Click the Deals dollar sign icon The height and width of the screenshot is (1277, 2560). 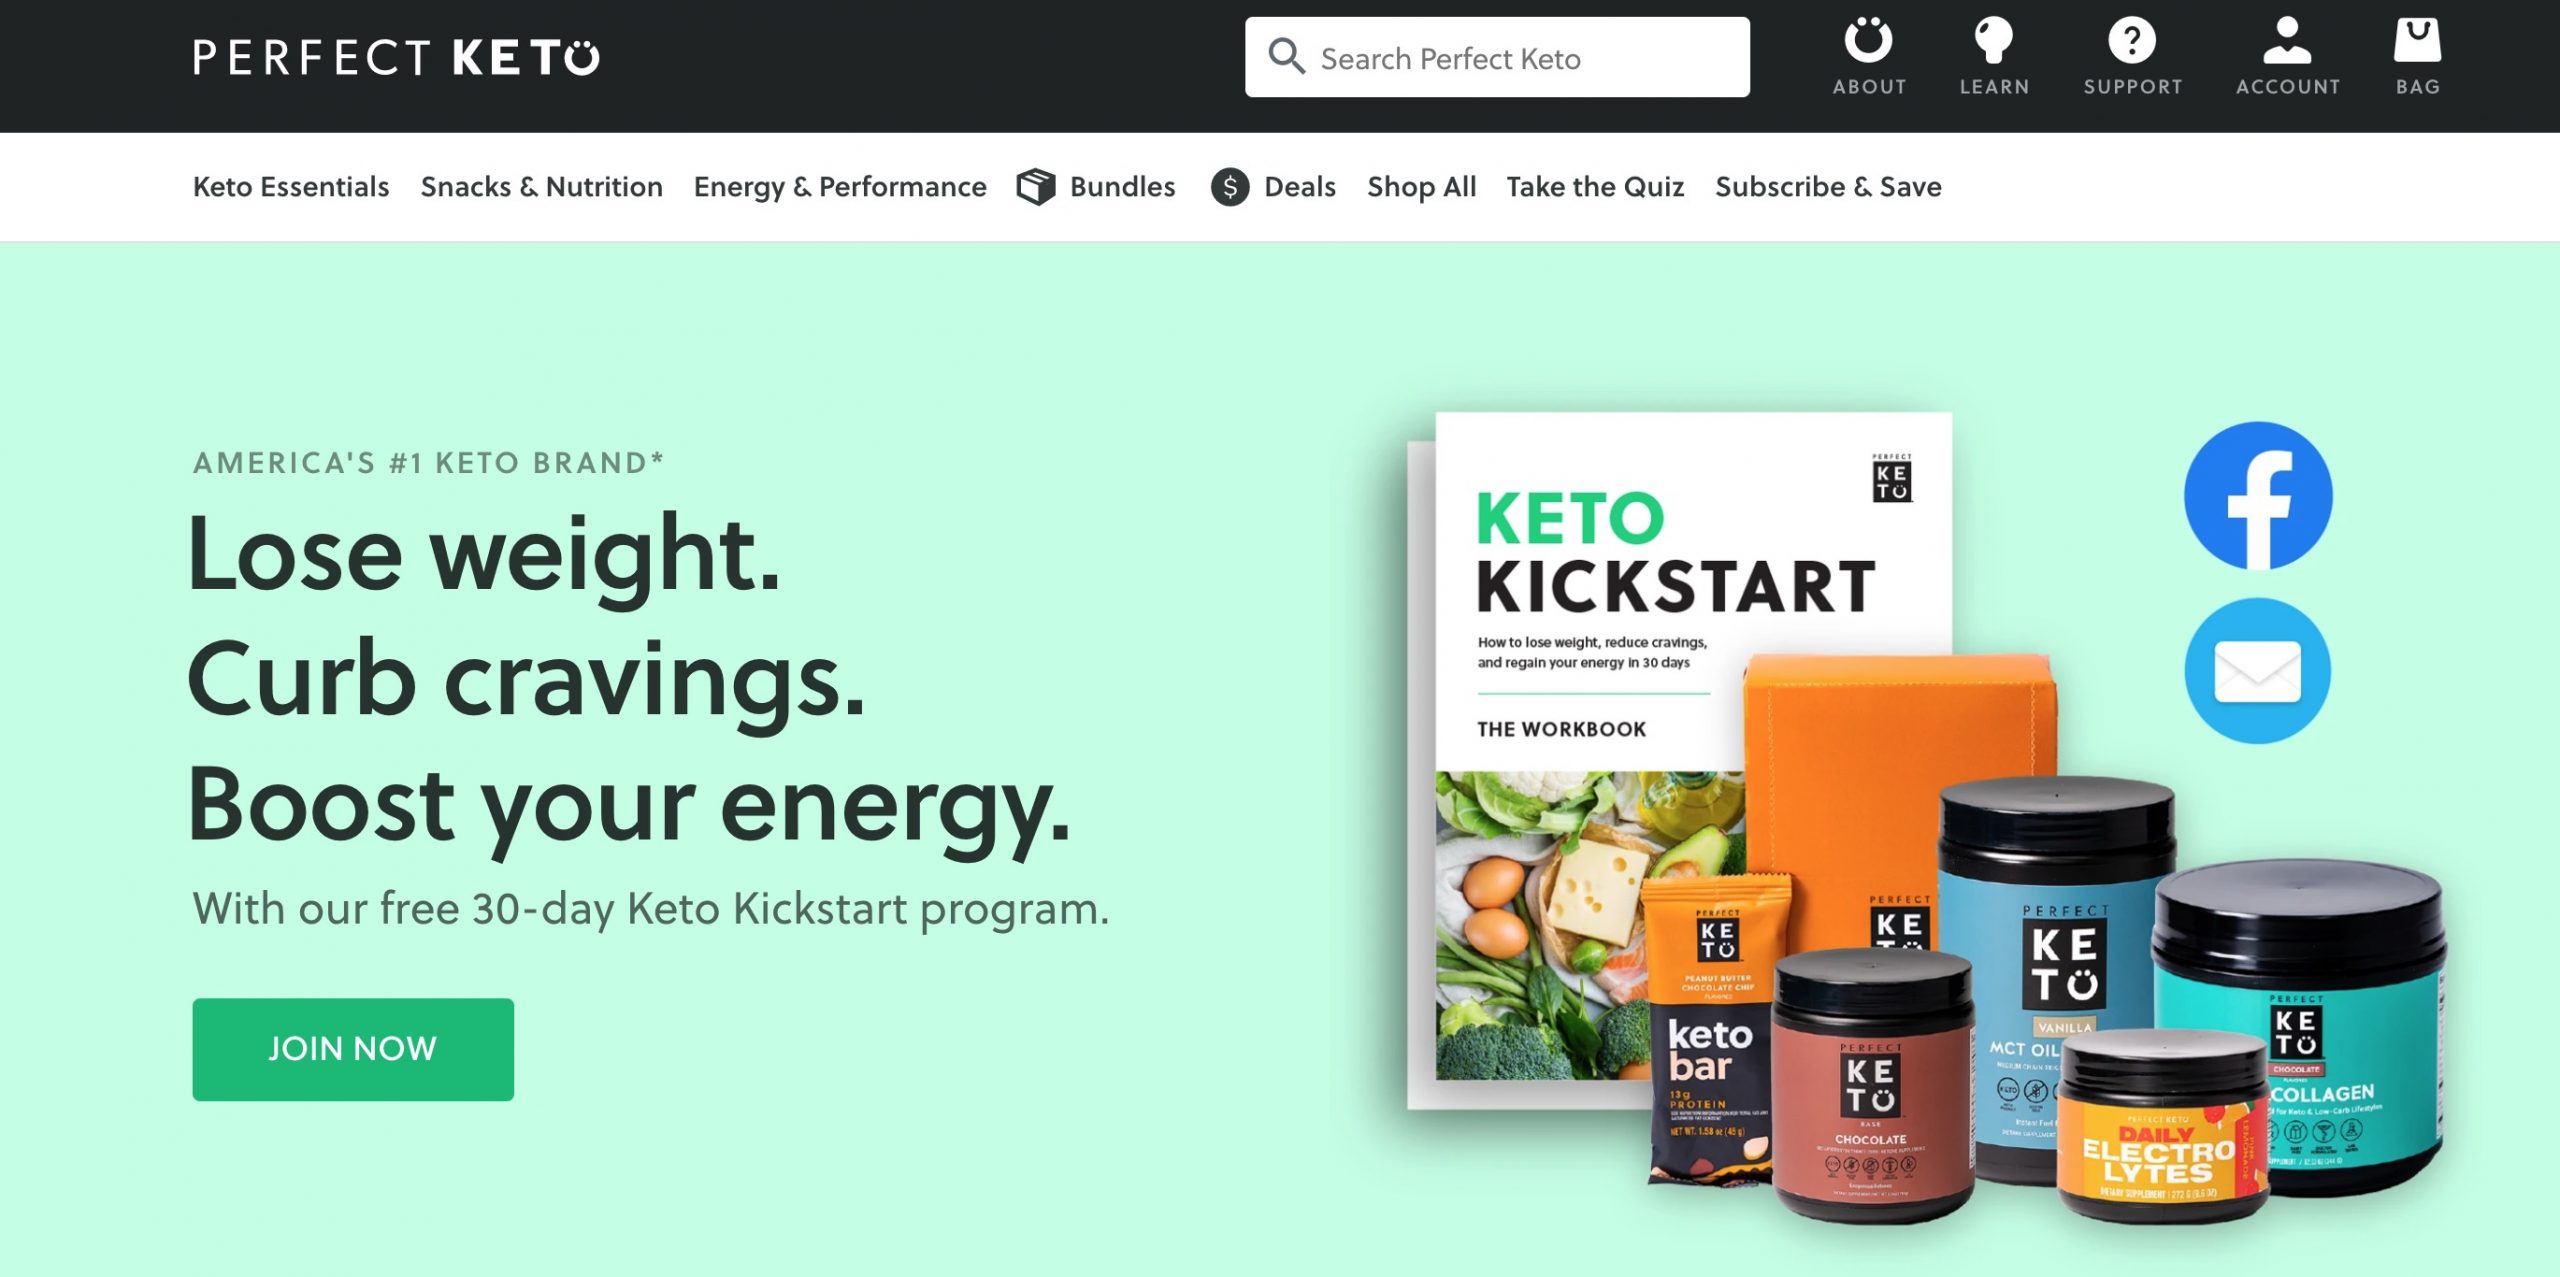coord(1230,187)
